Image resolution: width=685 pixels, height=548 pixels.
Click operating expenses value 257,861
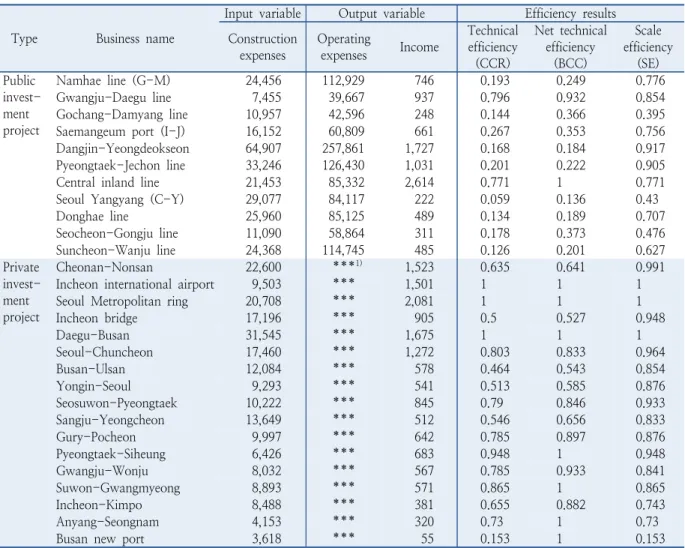(x=343, y=149)
